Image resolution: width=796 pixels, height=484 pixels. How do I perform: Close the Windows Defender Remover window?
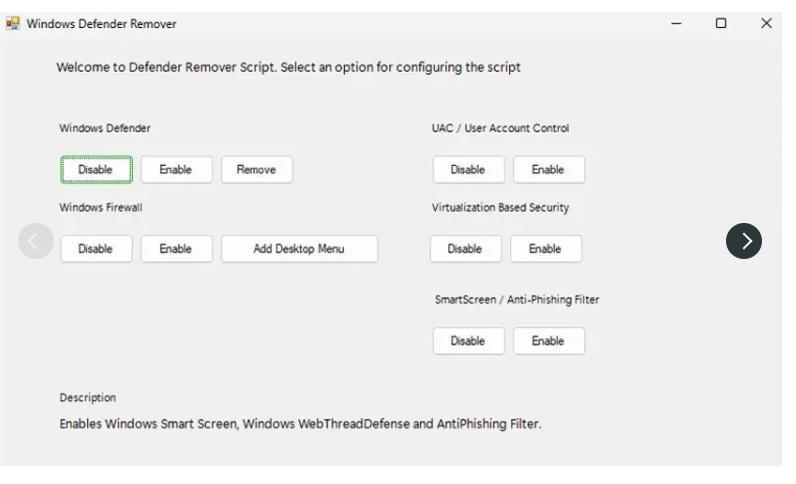(766, 23)
